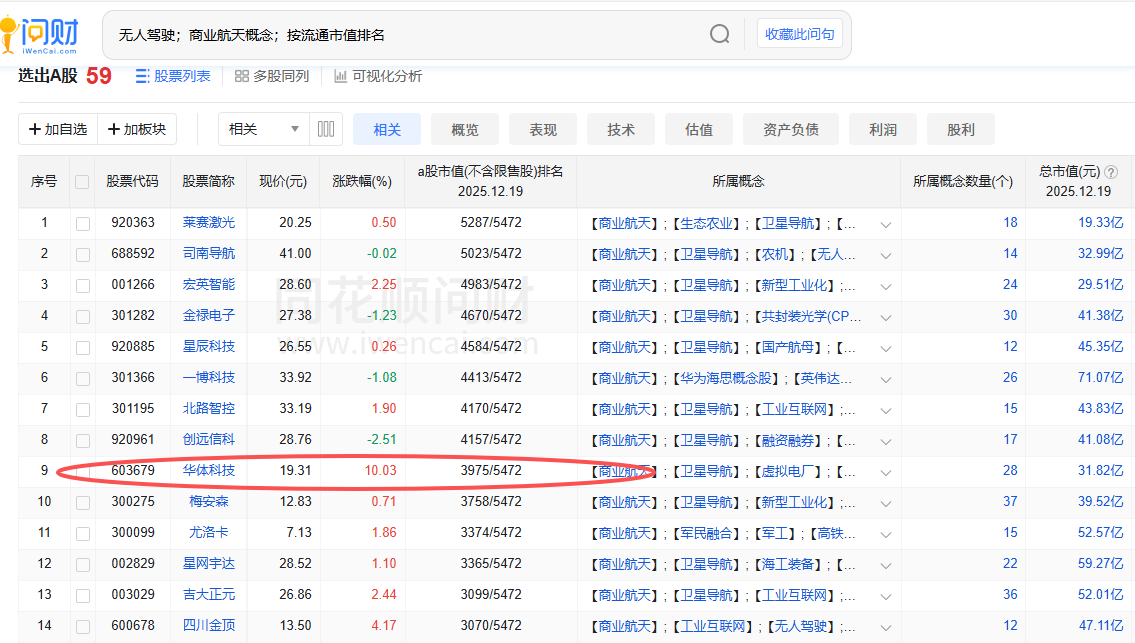Switch to the 技术 tab
1135x643 pixels.
(621, 129)
